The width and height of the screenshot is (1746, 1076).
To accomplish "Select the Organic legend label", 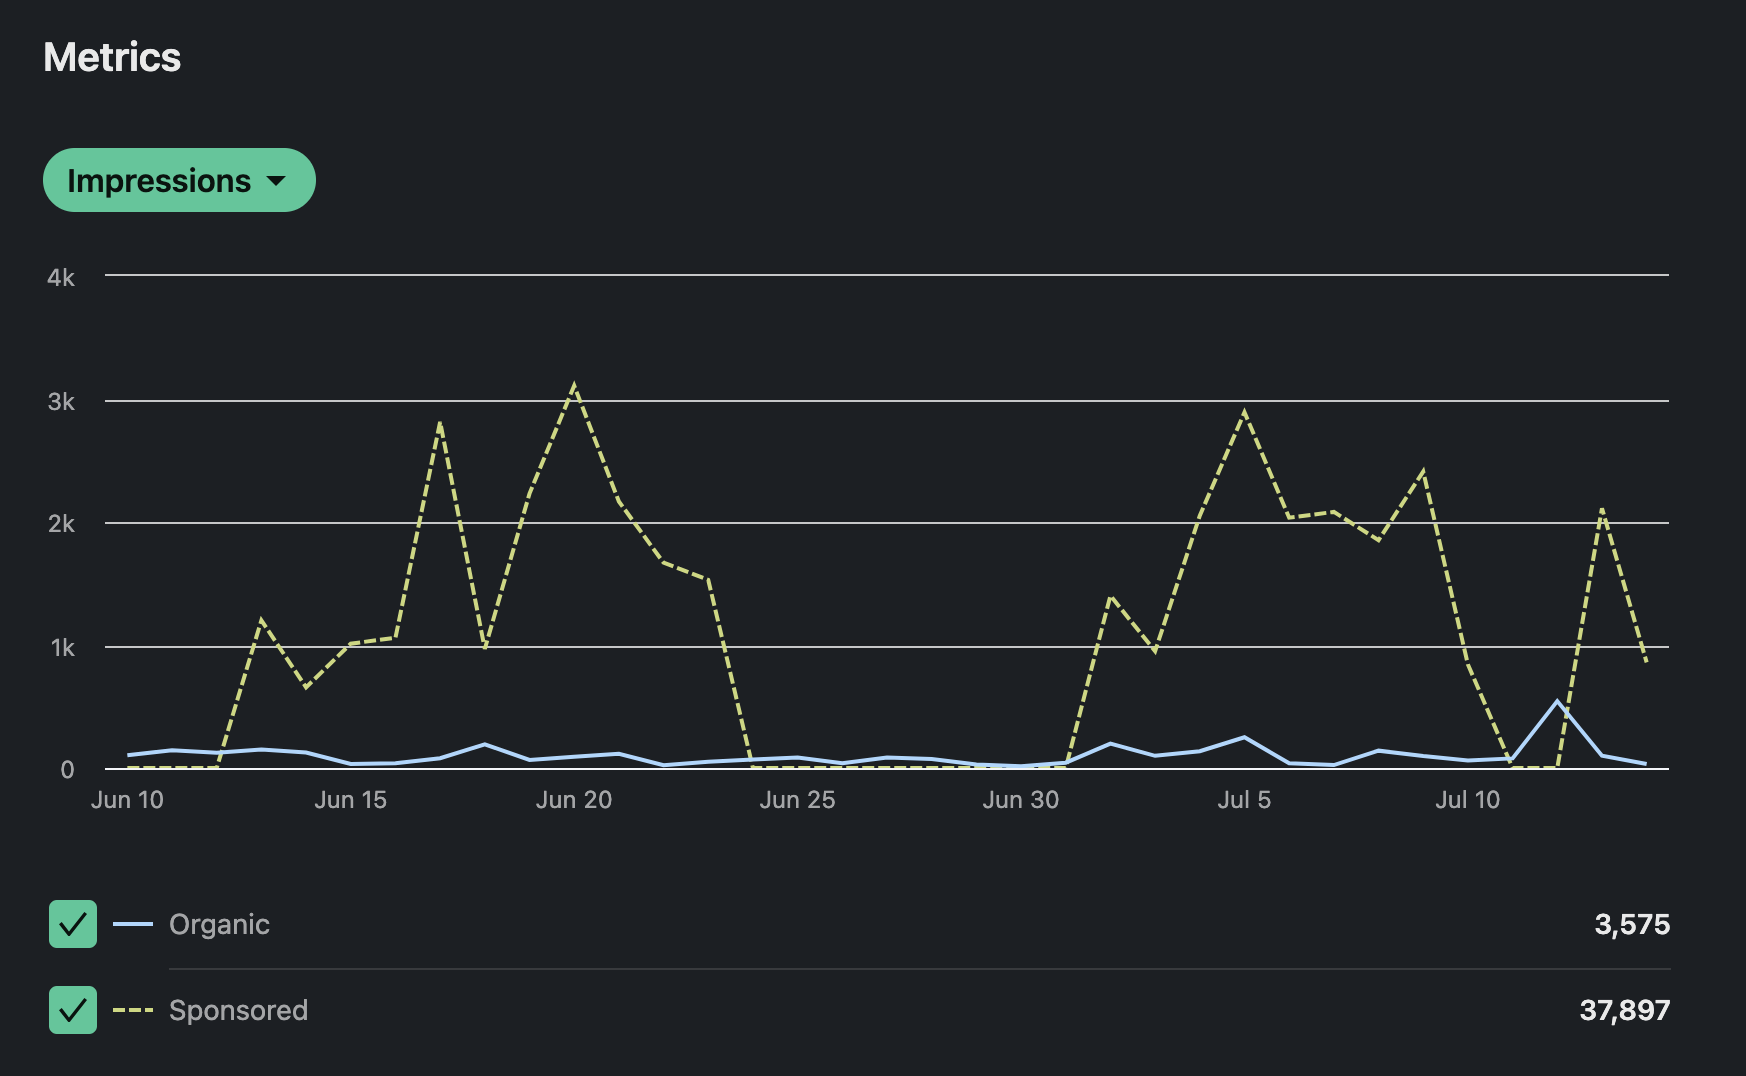I will (x=219, y=924).
